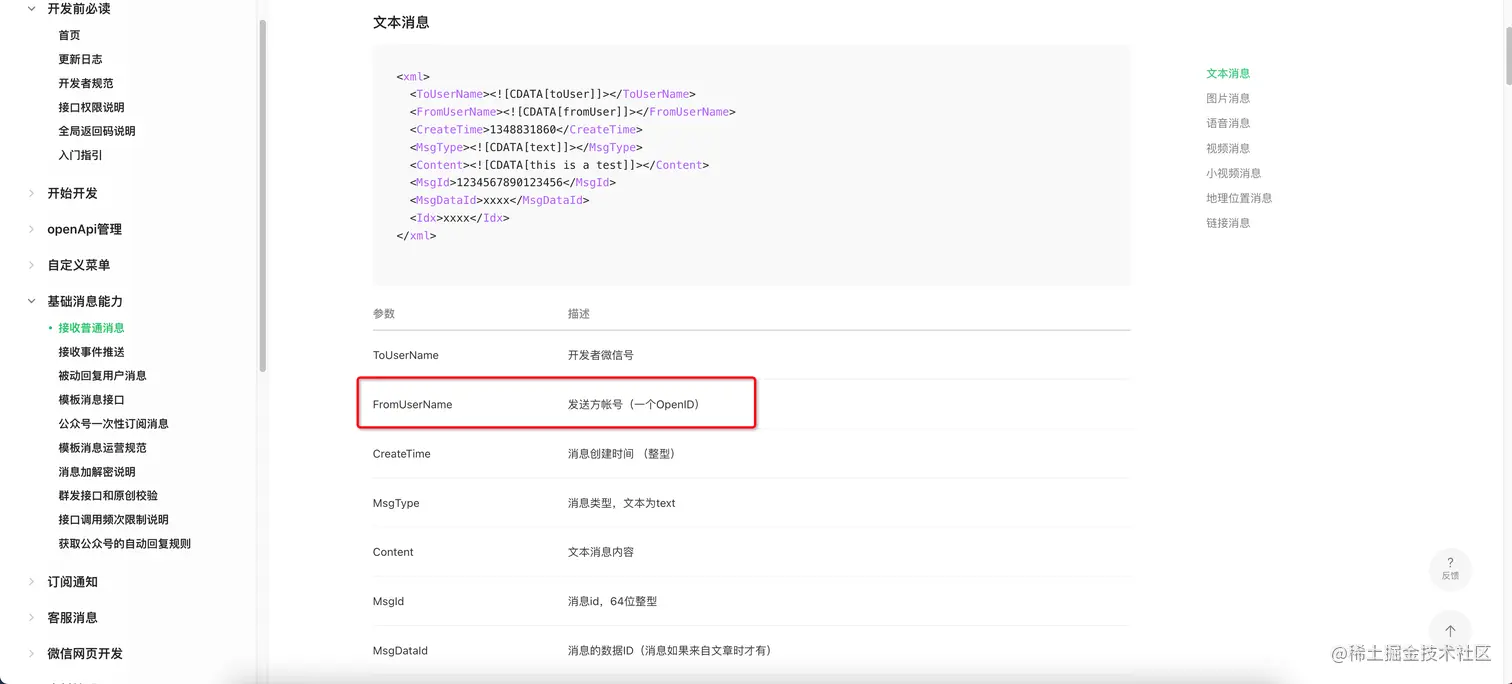Open 公众号一次性订阅消息 page
Viewport: 1512px width, 684px height.
113,424
